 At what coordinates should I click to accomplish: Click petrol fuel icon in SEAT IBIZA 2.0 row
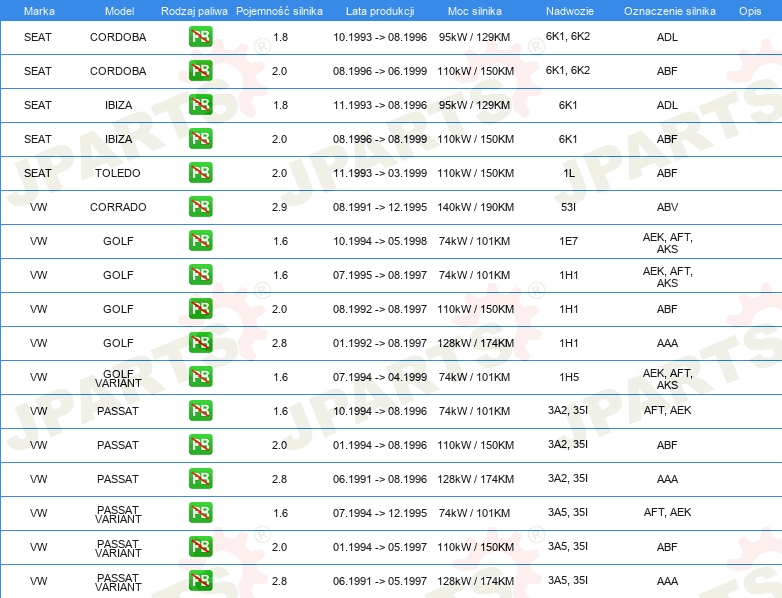tap(200, 138)
